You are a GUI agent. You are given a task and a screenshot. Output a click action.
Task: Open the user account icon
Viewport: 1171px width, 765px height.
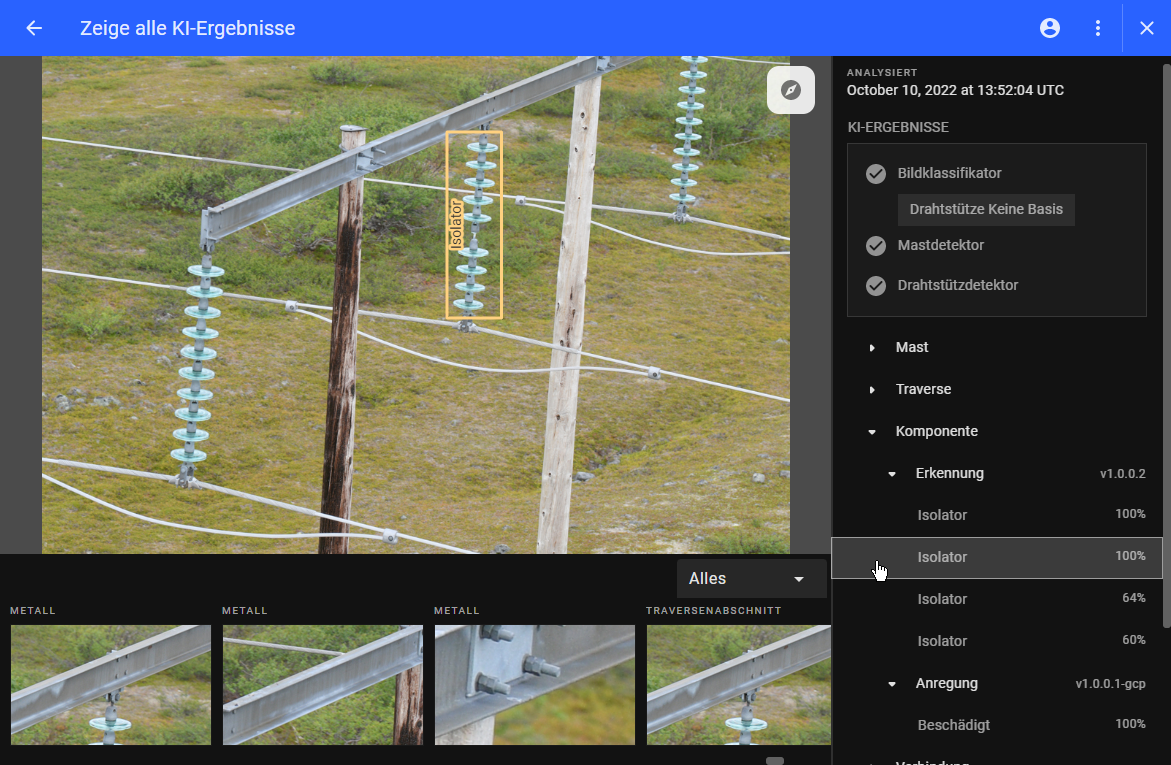click(1050, 28)
